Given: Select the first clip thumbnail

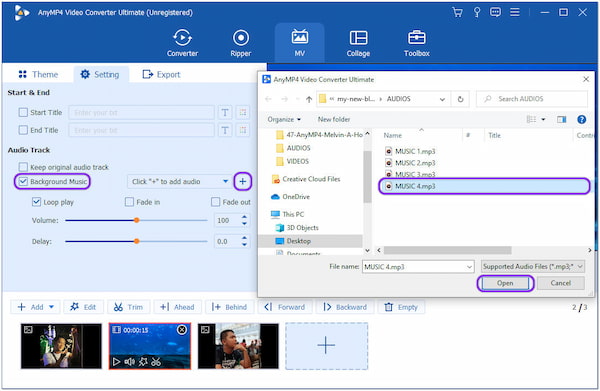Looking at the screenshot, I should (61, 346).
